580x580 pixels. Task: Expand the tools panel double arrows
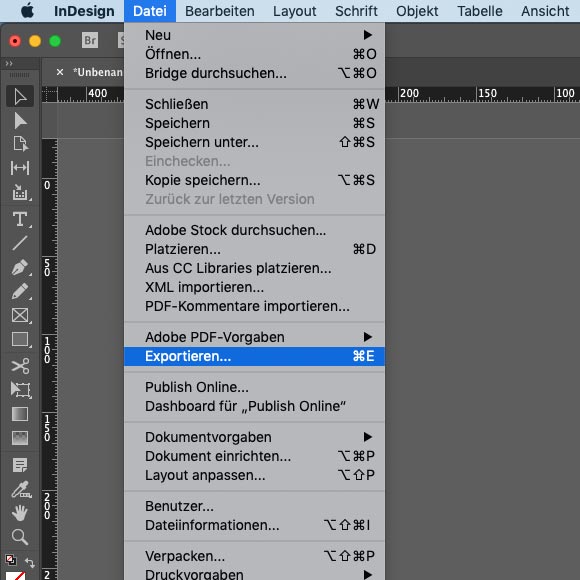pyautogui.click(x=9, y=64)
